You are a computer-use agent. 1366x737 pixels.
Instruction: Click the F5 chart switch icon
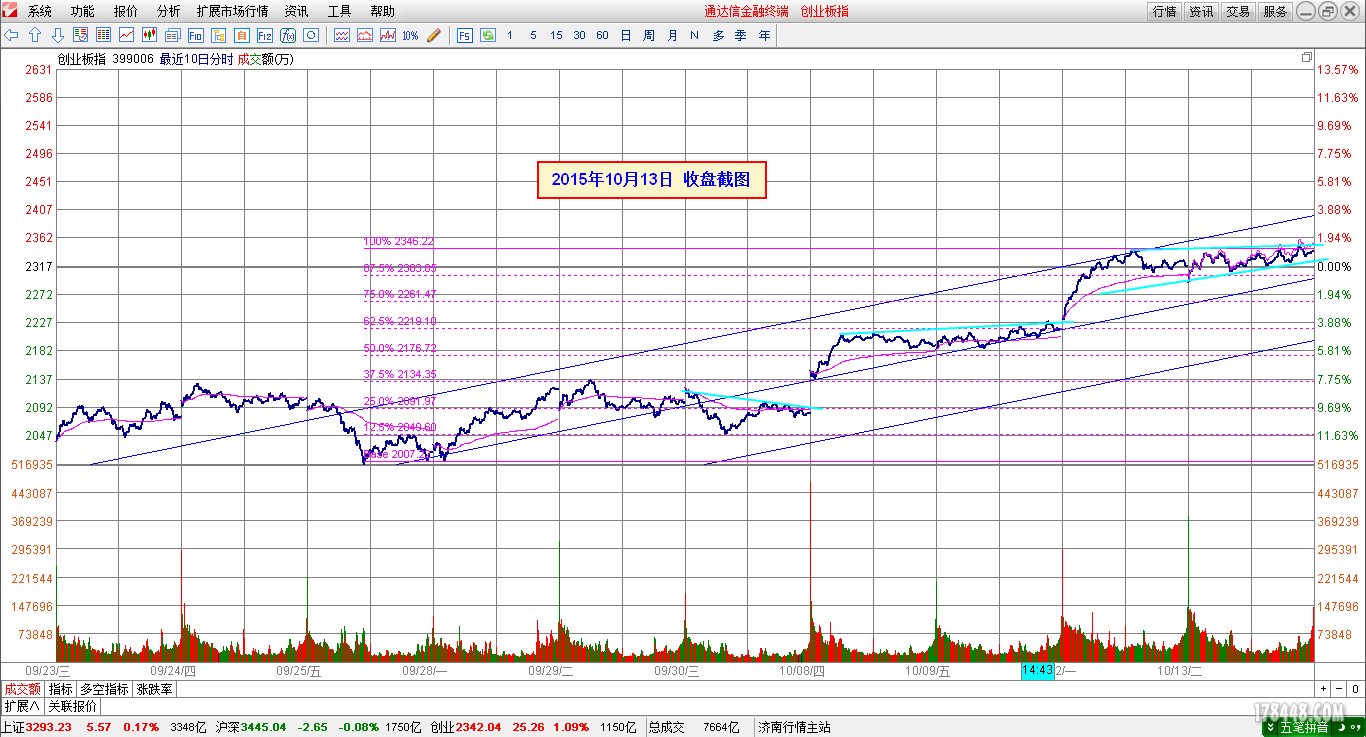465,35
